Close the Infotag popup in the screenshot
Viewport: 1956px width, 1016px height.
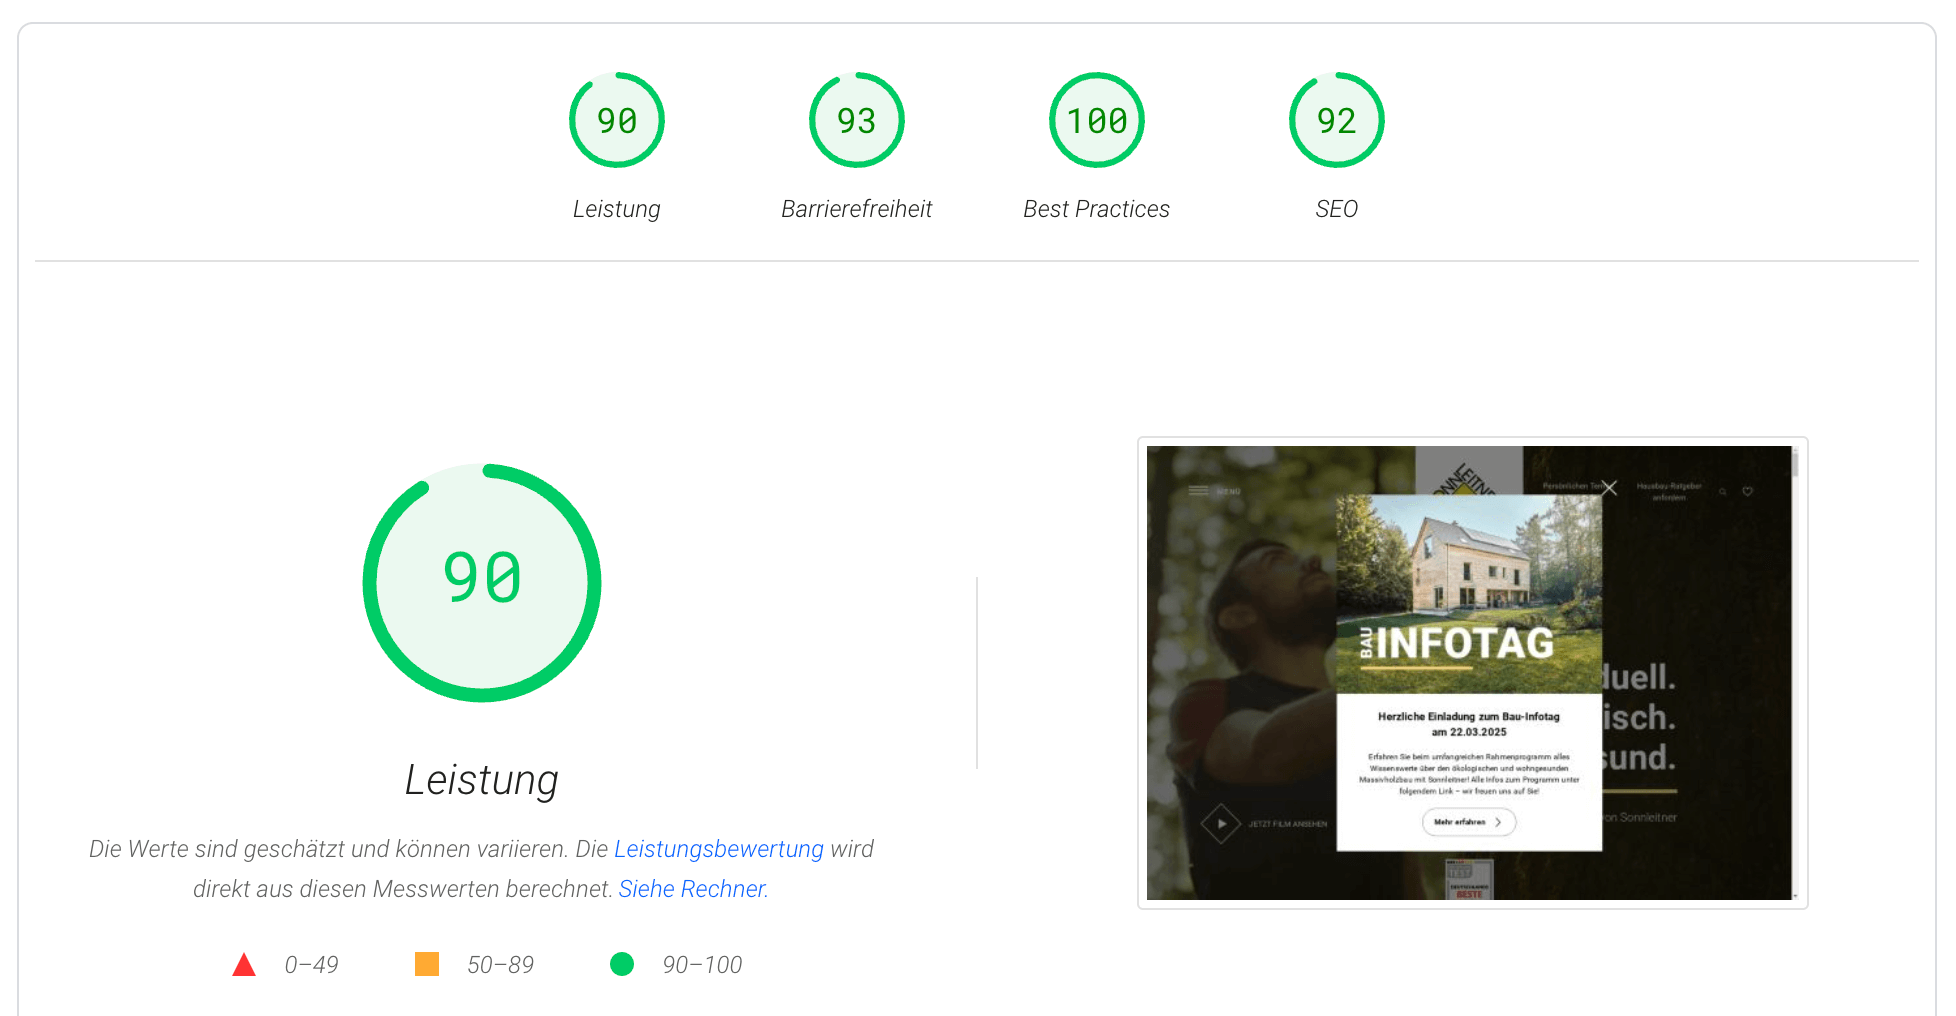pyautogui.click(x=1608, y=488)
